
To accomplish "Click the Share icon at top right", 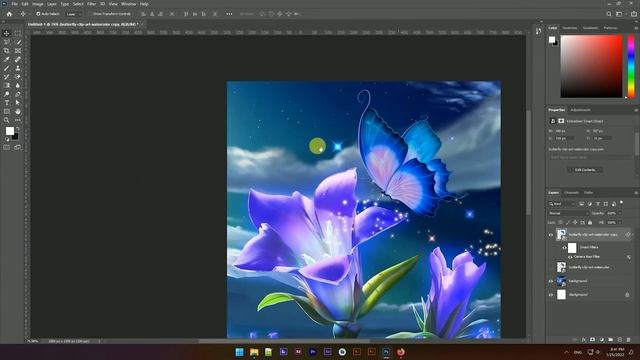I will tap(634, 14).
